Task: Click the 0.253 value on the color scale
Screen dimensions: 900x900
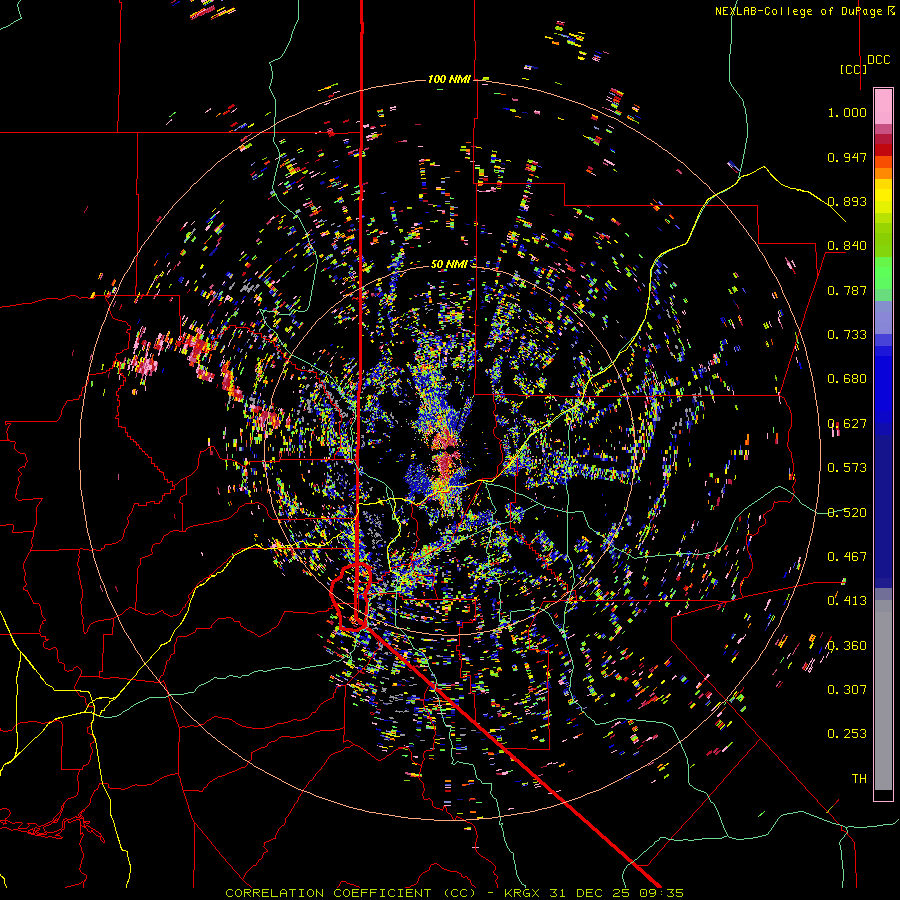Action: coord(847,734)
